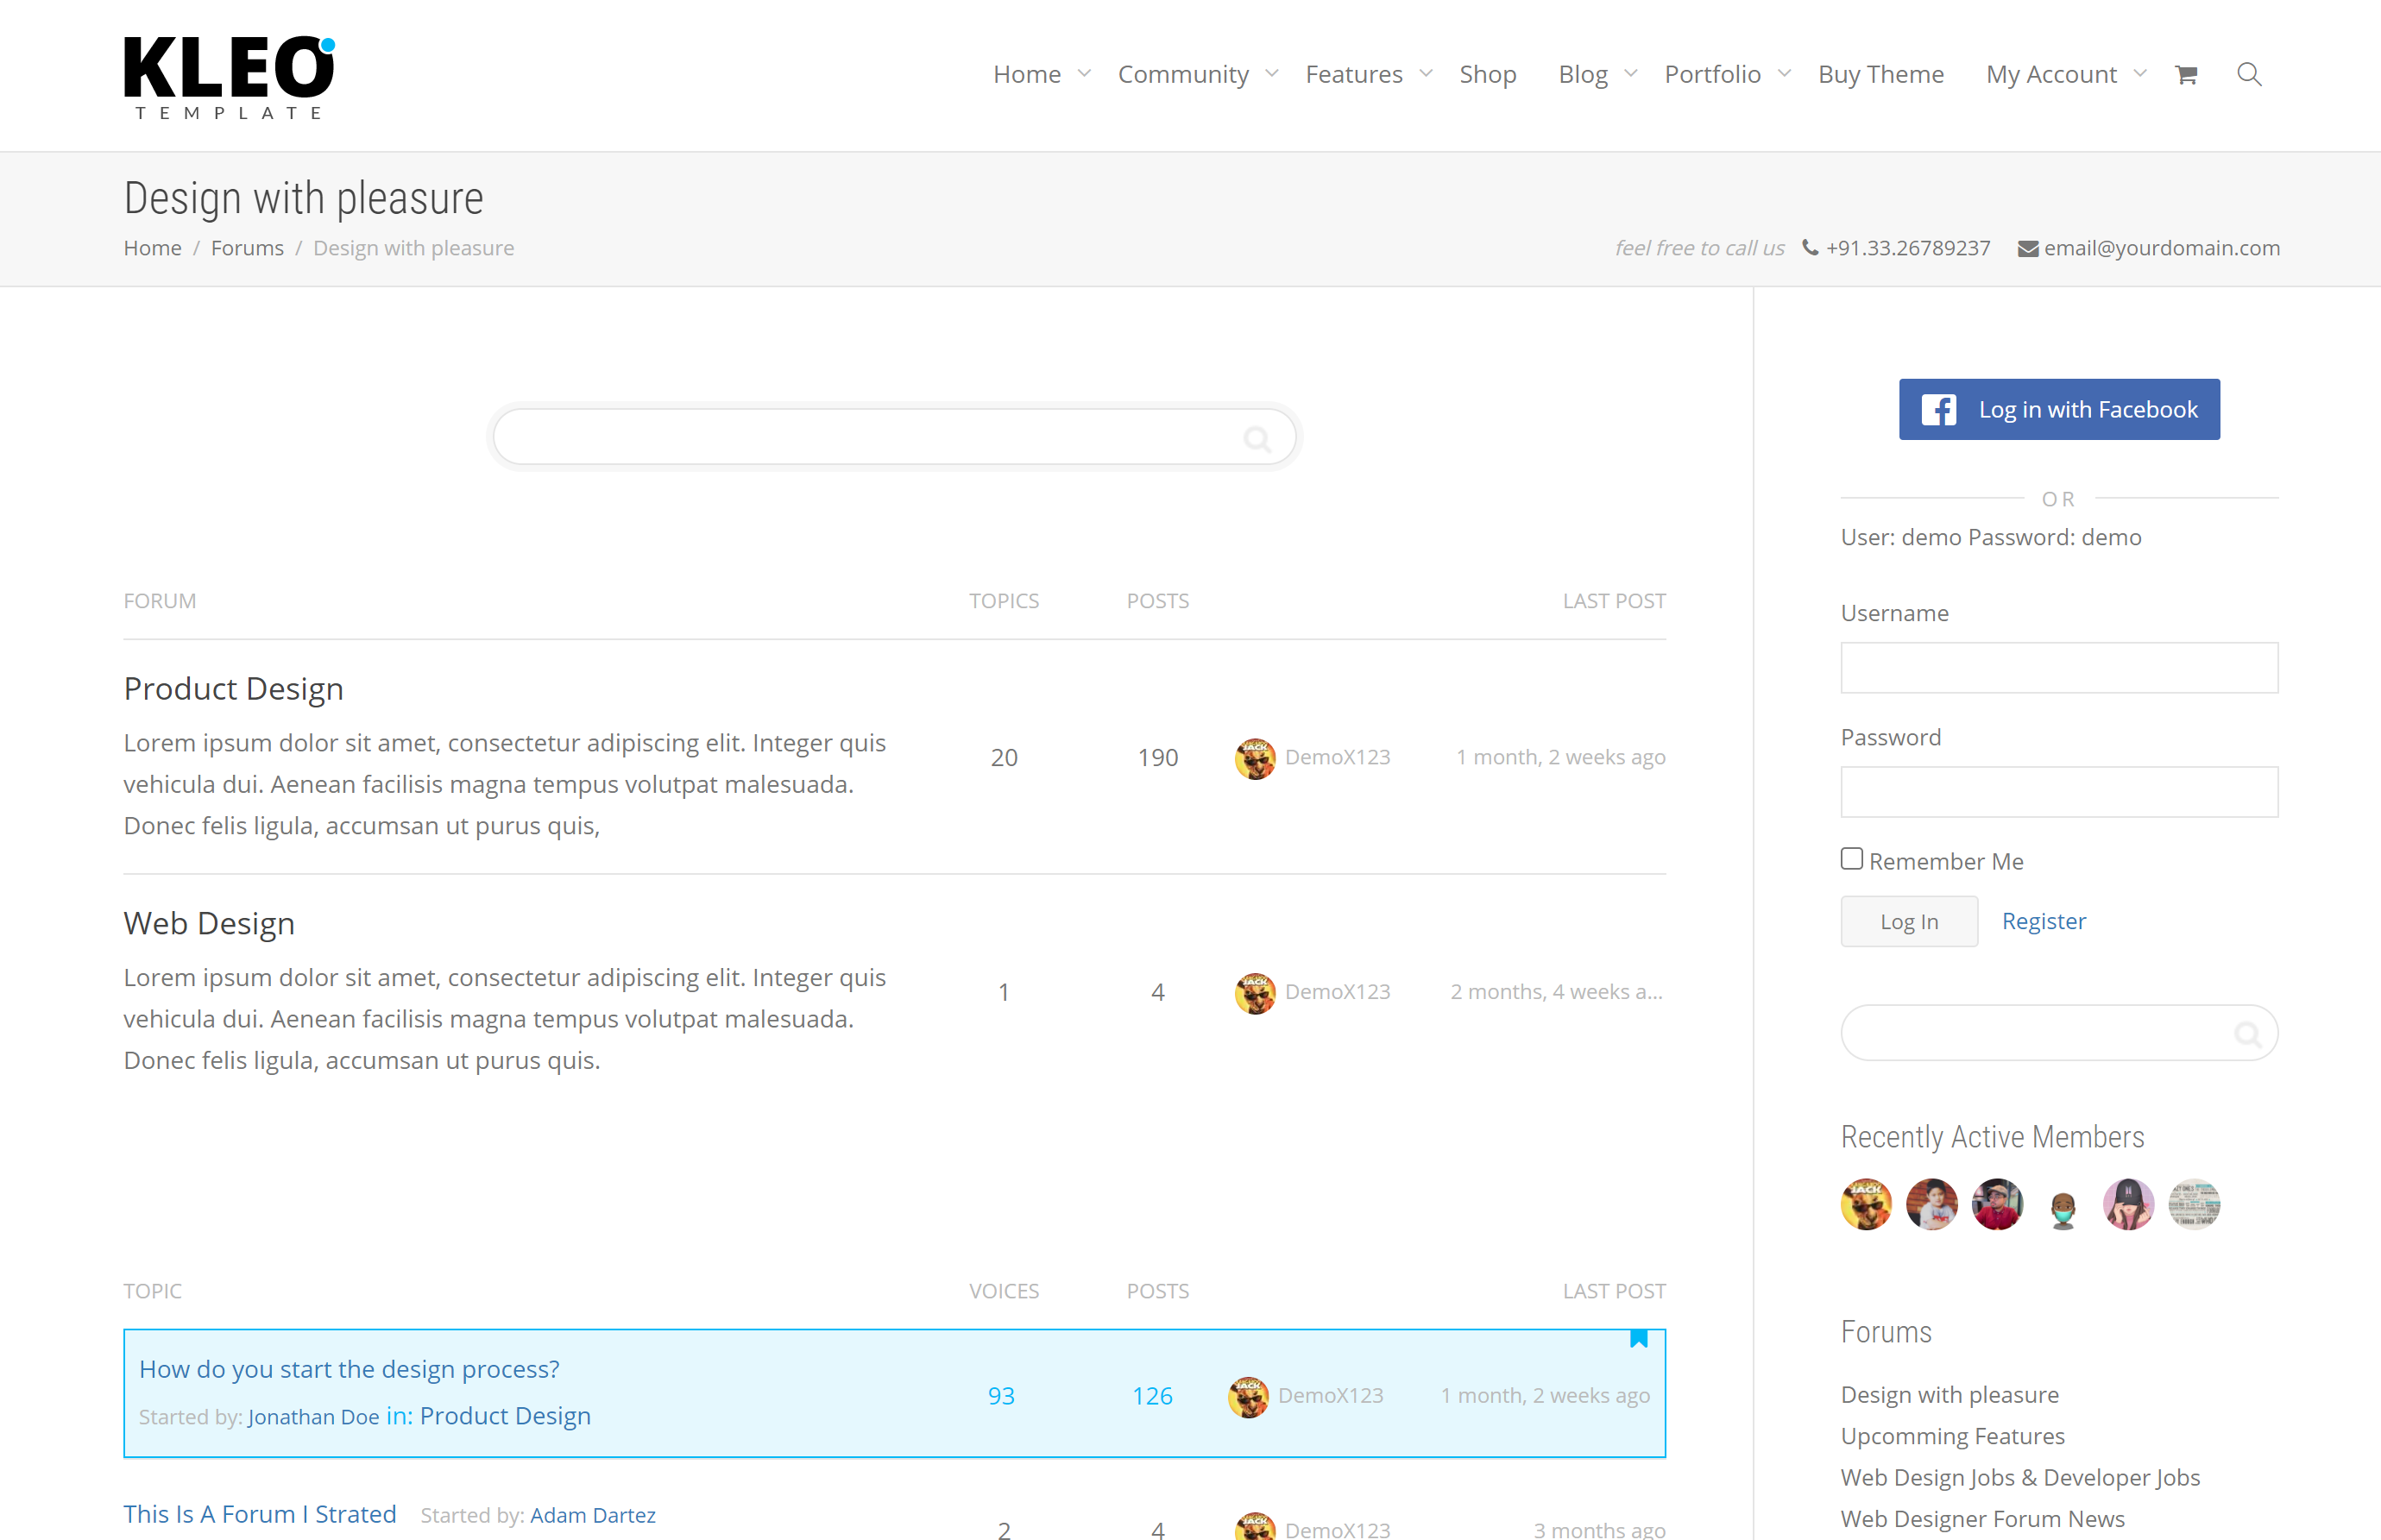
Task: Expand the Community menu chevron
Action: point(1272,74)
